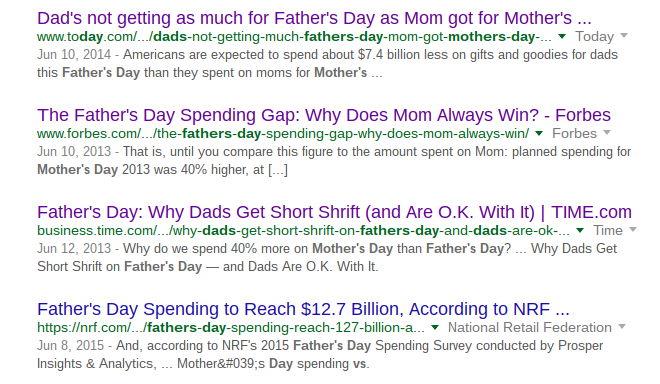
Task: Open NRF Father's Day Spending $12.7 Billion headline
Action: click(303, 309)
